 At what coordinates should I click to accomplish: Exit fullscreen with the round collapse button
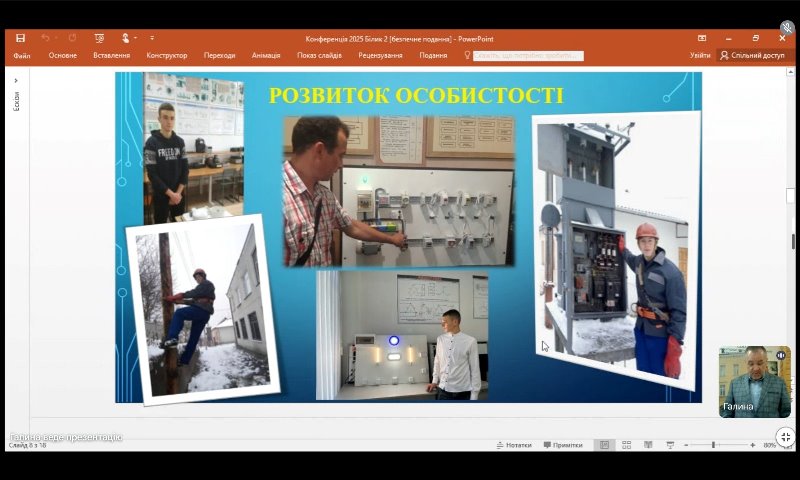(x=786, y=437)
